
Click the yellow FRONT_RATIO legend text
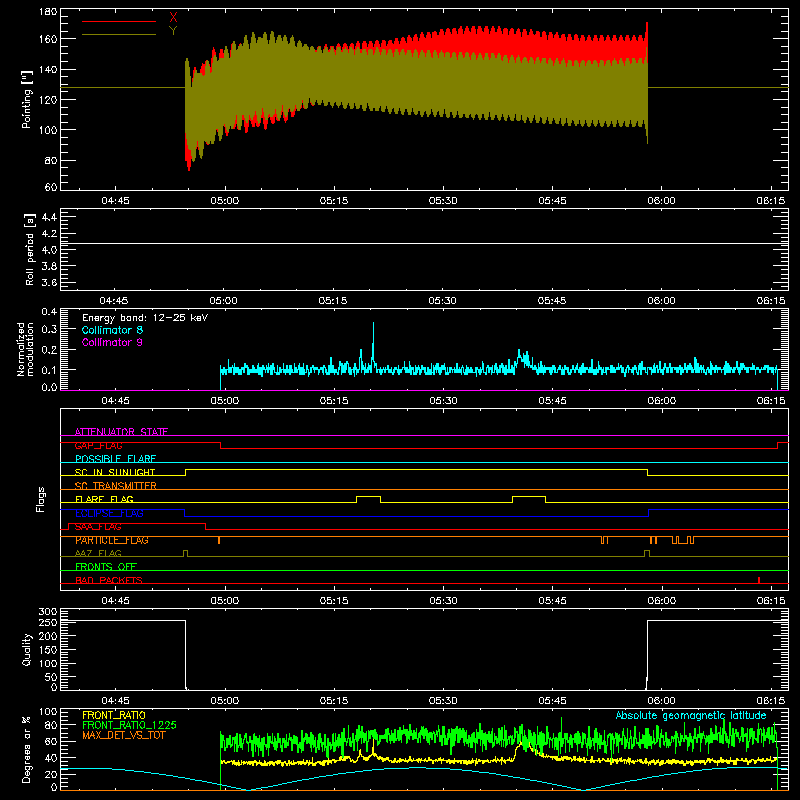[x=114, y=715]
